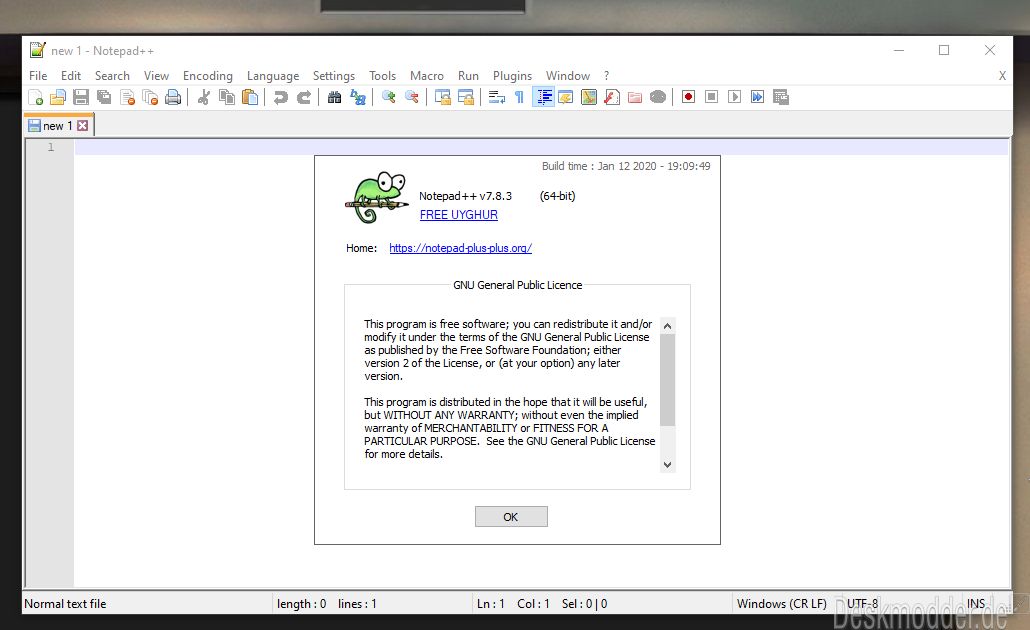Open the File menu
The width and height of the screenshot is (1030, 630).
38,76
